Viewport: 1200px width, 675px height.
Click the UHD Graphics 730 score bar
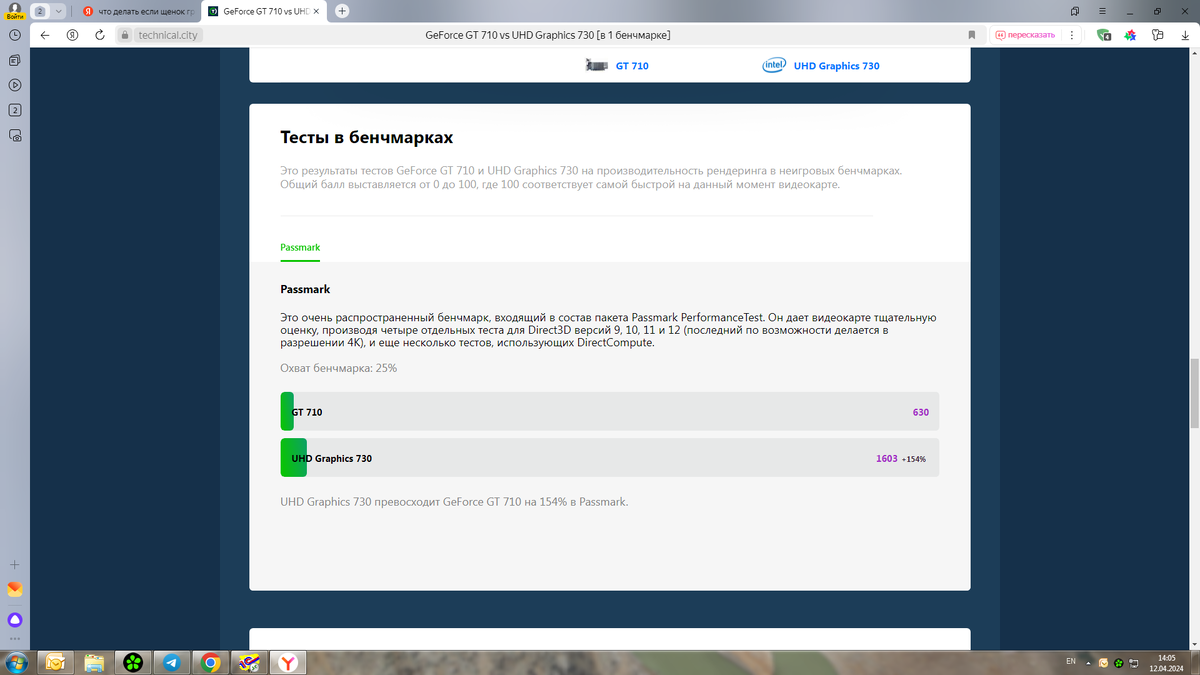[x=609, y=458]
